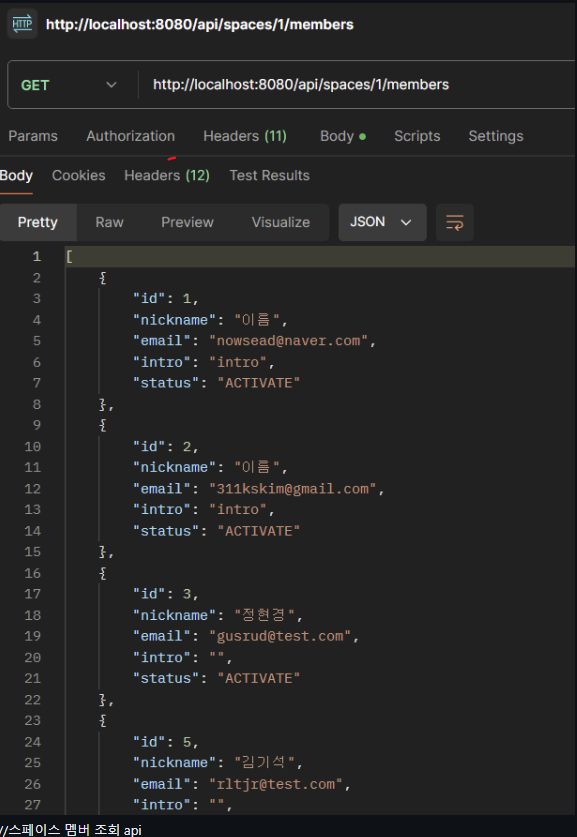
Task: Click the "ACTIVATE" status on line 7
Action: (259, 383)
